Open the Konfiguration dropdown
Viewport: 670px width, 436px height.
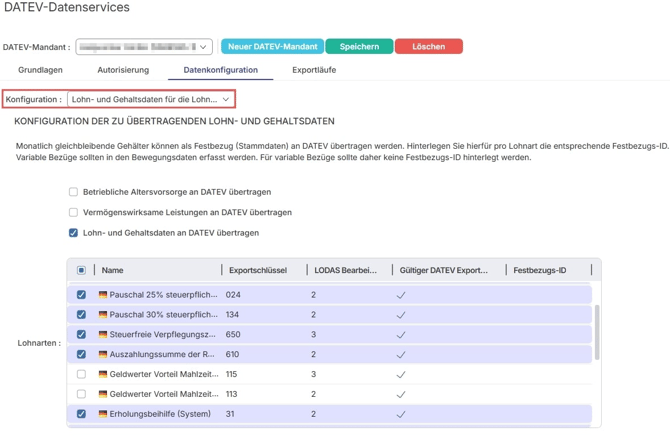[x=151, y=99]
